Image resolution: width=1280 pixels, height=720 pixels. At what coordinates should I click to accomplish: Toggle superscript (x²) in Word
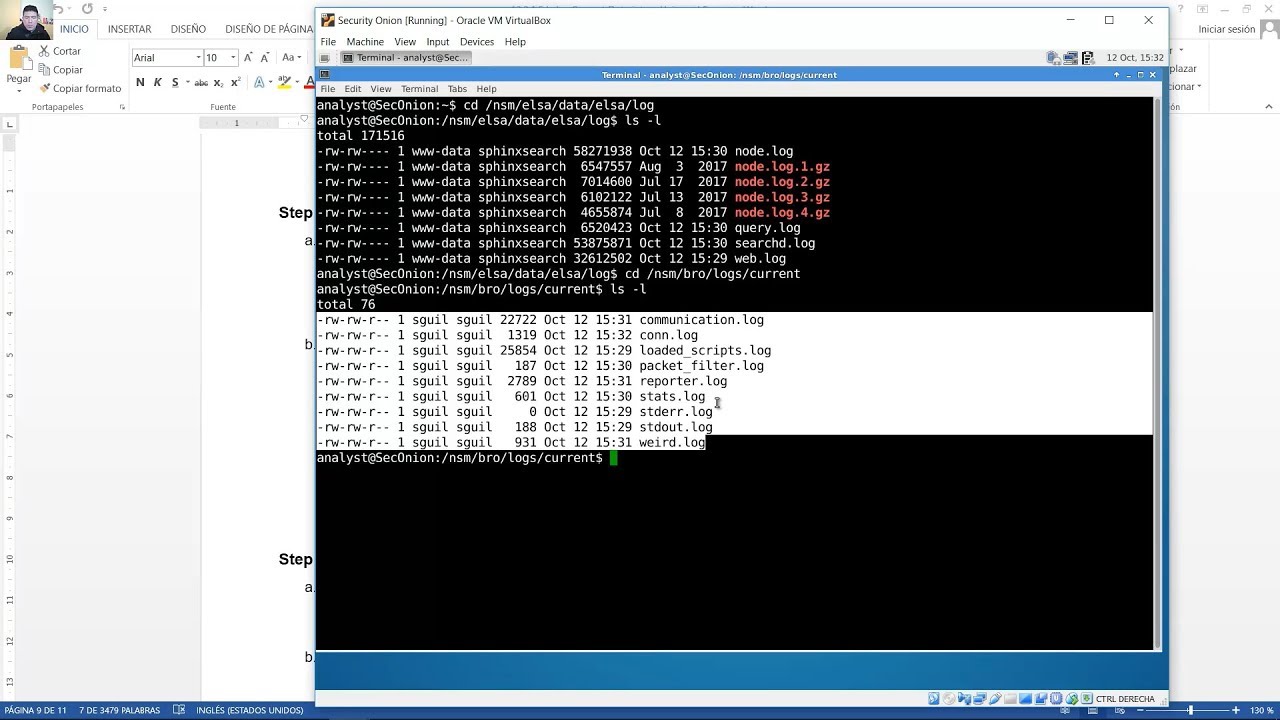(235, 82)
